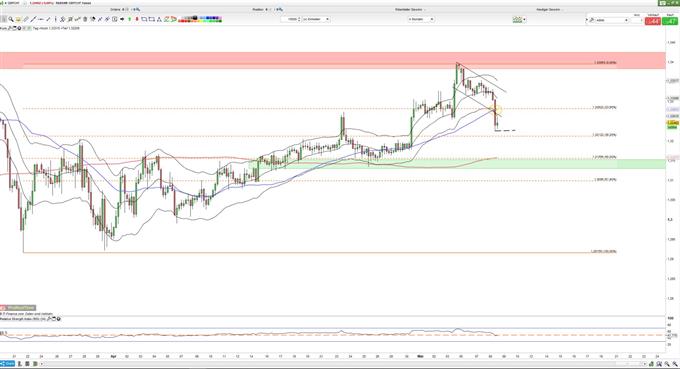Expand the indicators dropdown arrow

(x=524, y=20)
